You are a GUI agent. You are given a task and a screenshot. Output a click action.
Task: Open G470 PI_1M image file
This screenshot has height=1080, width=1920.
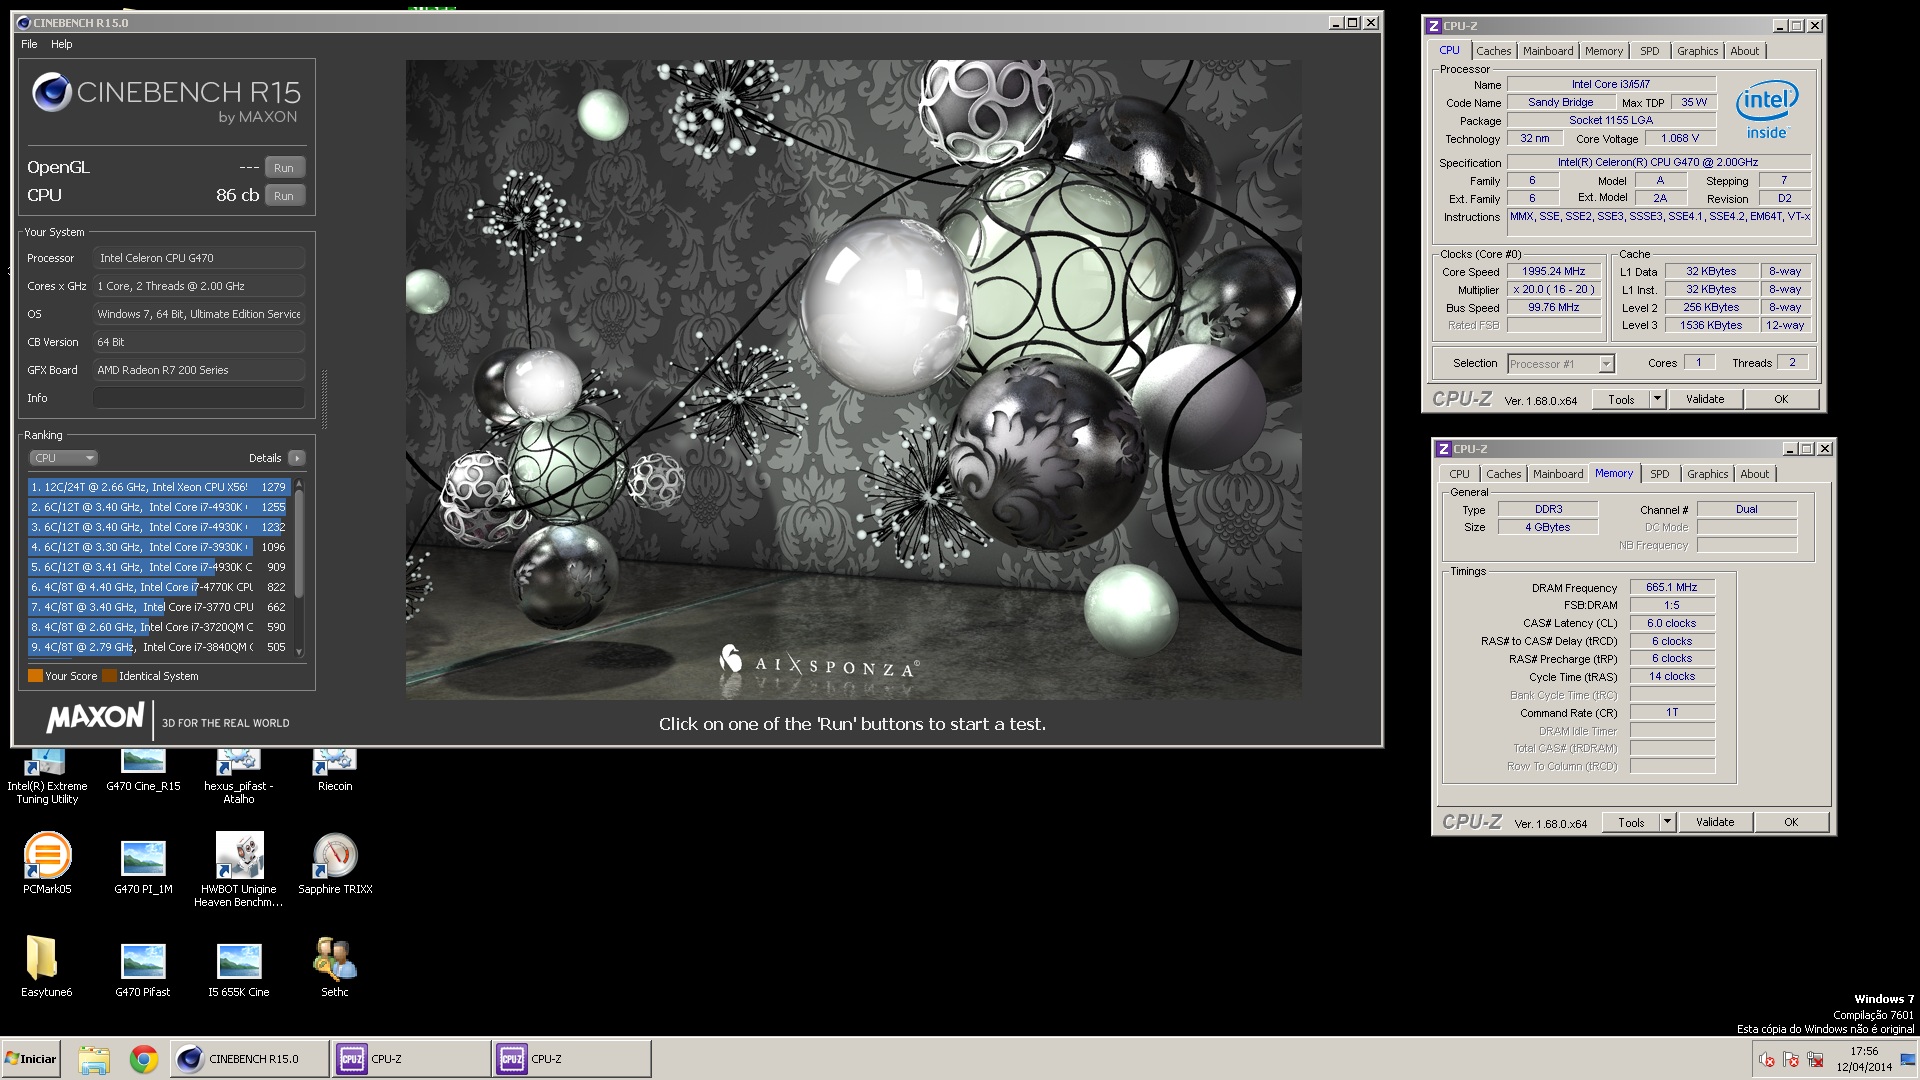pos(143,866)
